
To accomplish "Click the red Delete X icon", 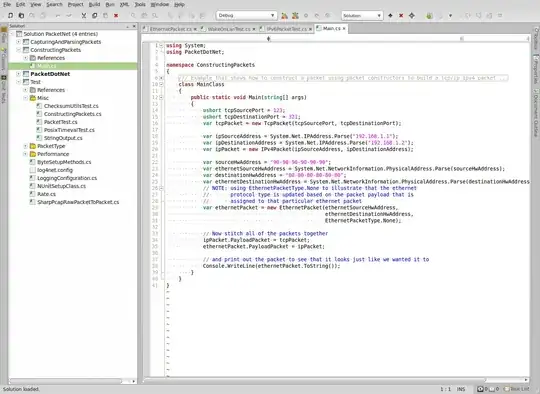I will coord(116,15).
